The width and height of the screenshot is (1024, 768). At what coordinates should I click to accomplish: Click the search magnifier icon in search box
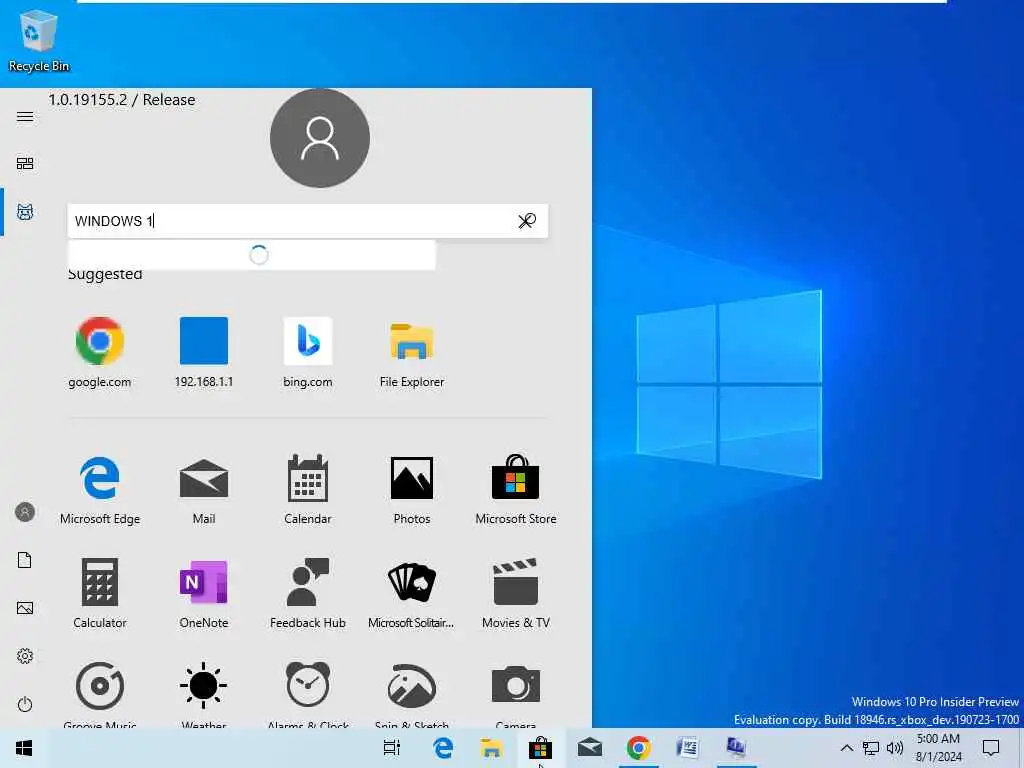(x=526, y=221)
